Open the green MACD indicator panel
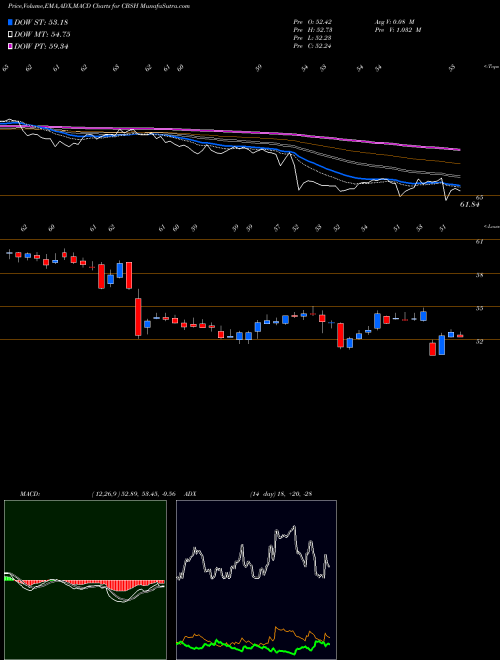This screenshot has width=500, height=660. point(85,580)
